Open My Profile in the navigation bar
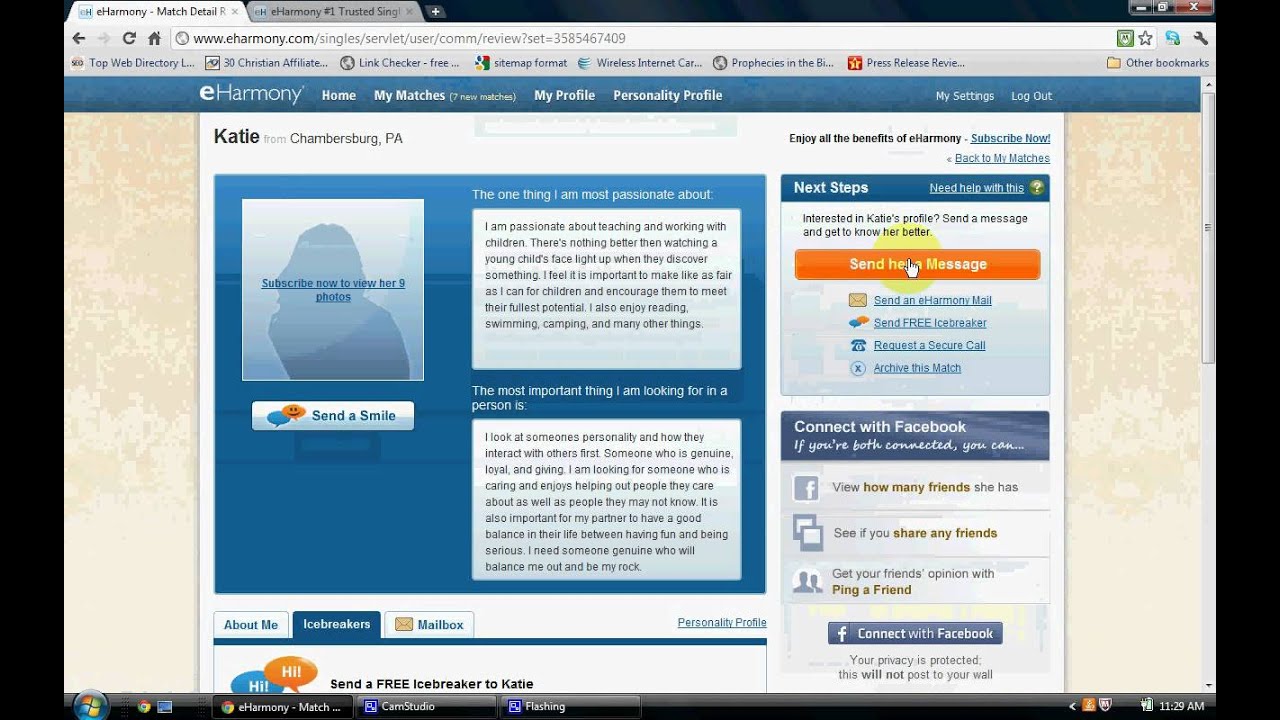 [x=564, y=95]
